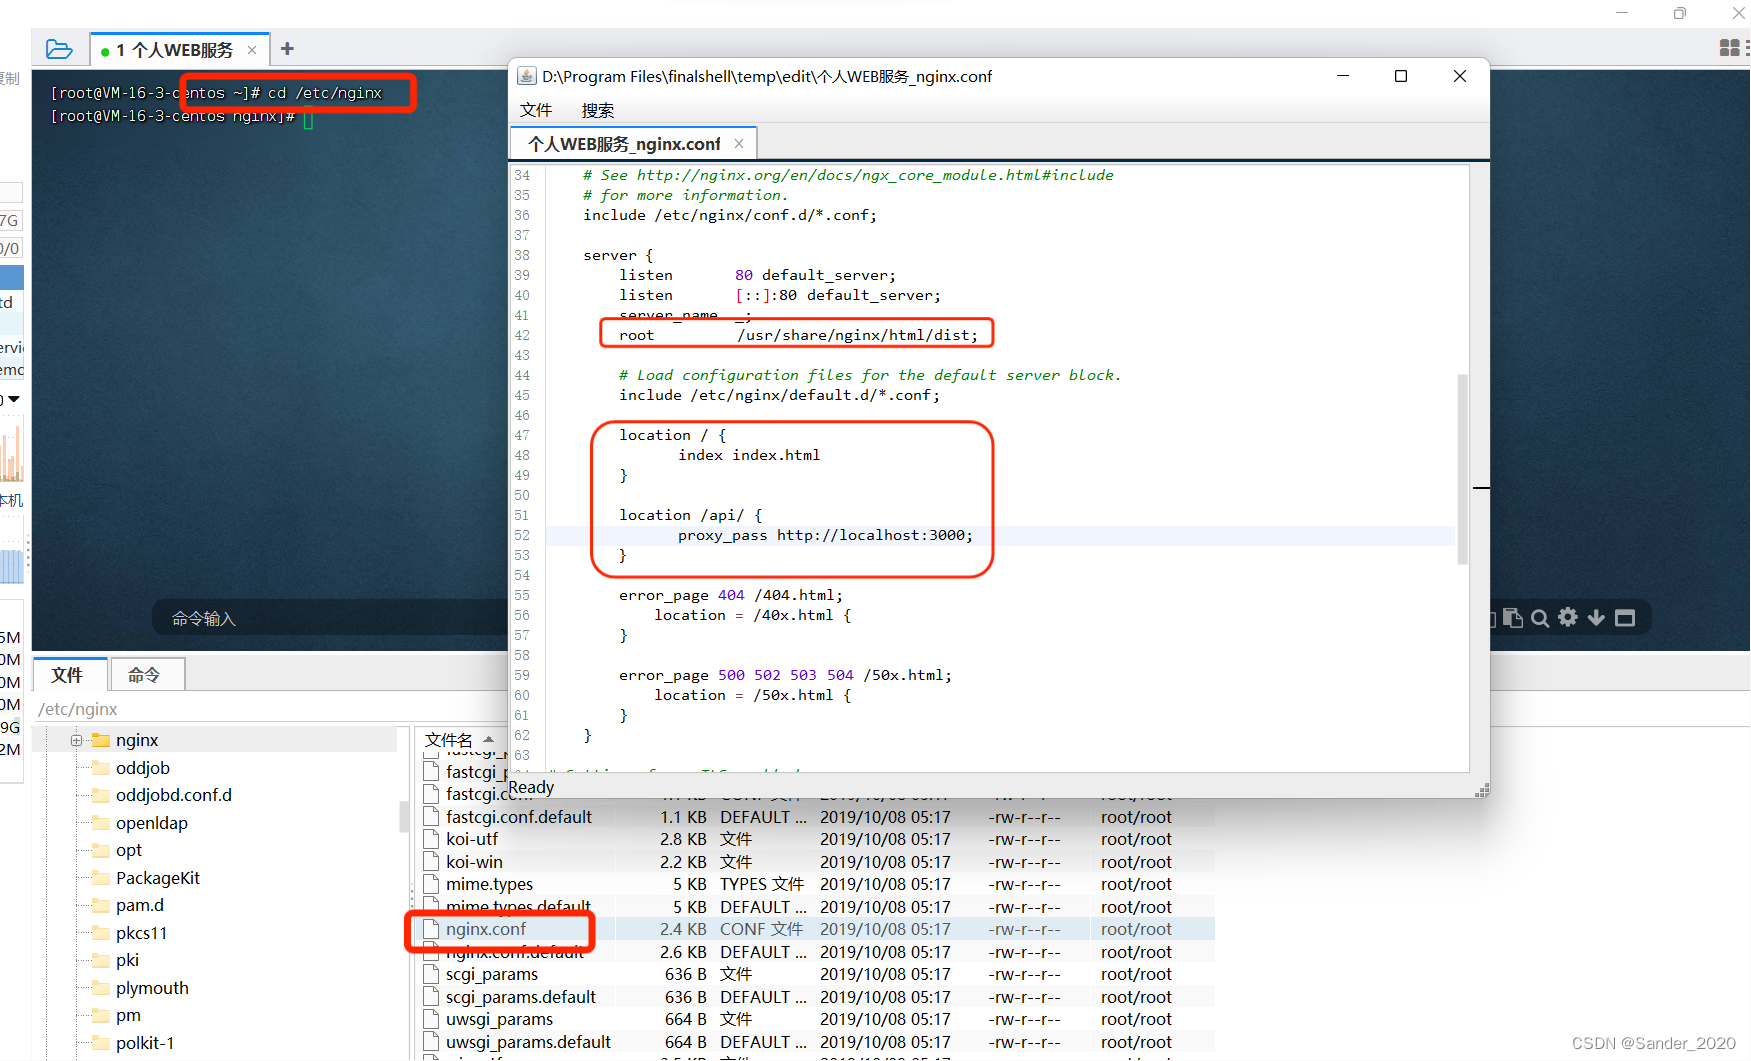1751x1061 pixels.
Task: Click the scgi_params file icon
Action: 431,974
